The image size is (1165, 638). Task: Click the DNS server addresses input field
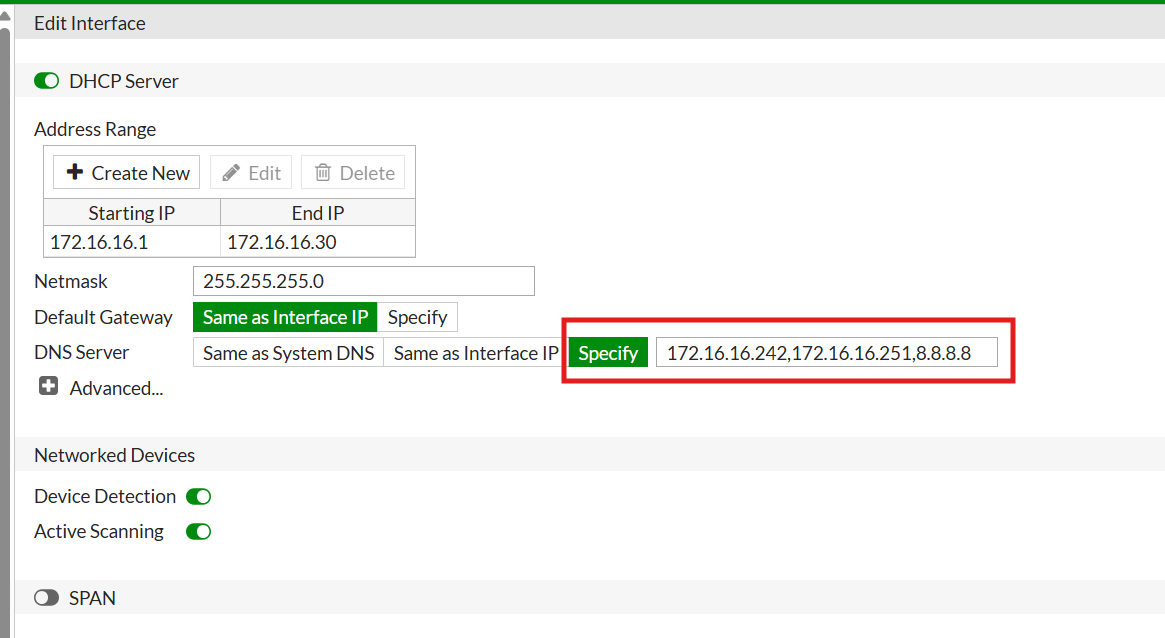click(x=826, y=353)
